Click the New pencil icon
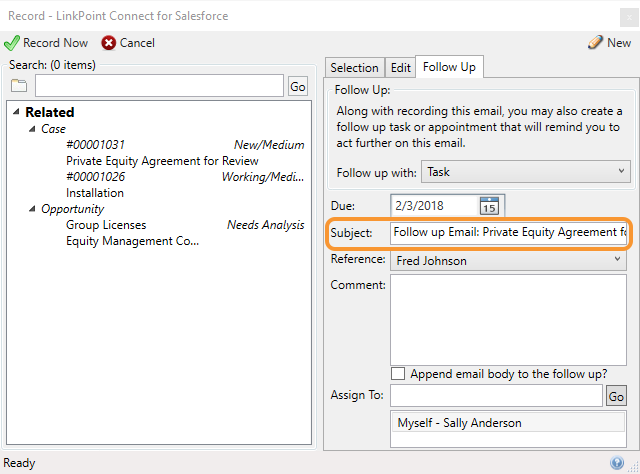Screen dimensions: 640x474 [595, 43]
